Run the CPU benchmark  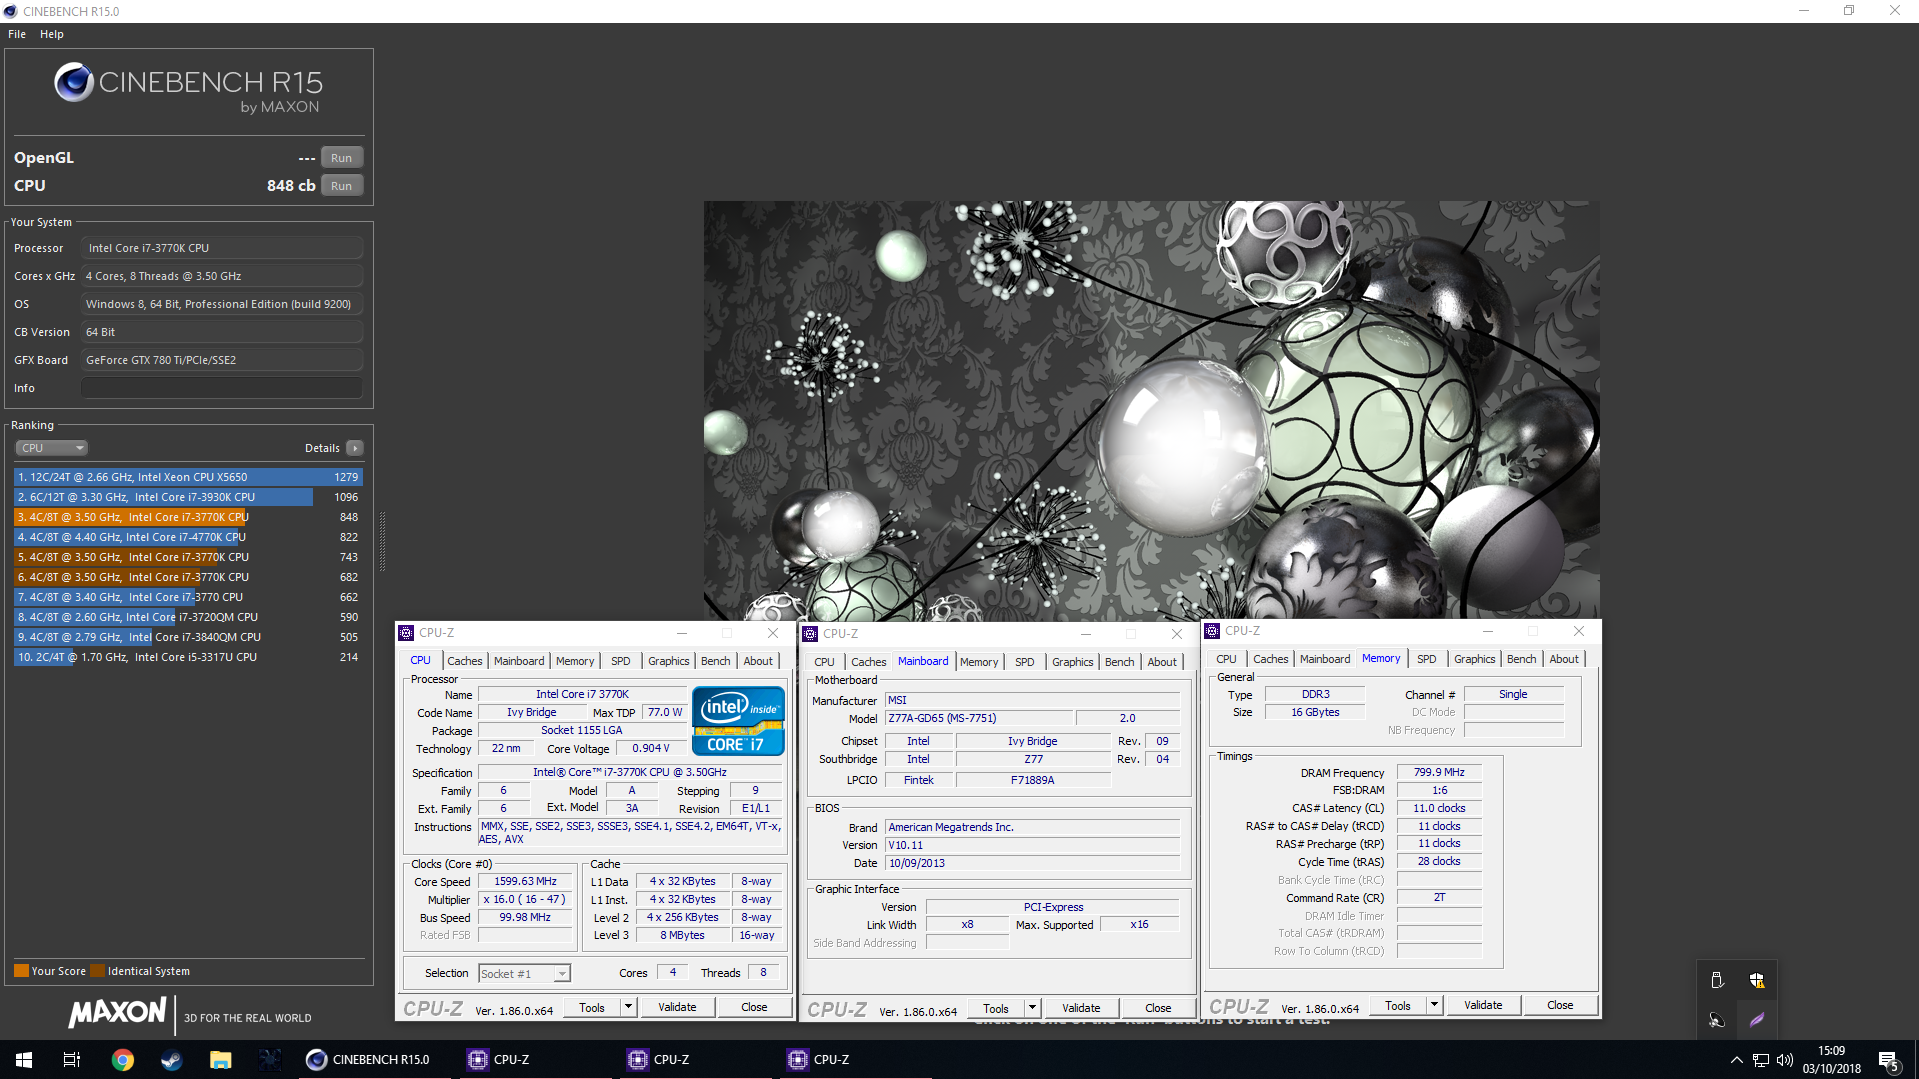pos(341,186)
